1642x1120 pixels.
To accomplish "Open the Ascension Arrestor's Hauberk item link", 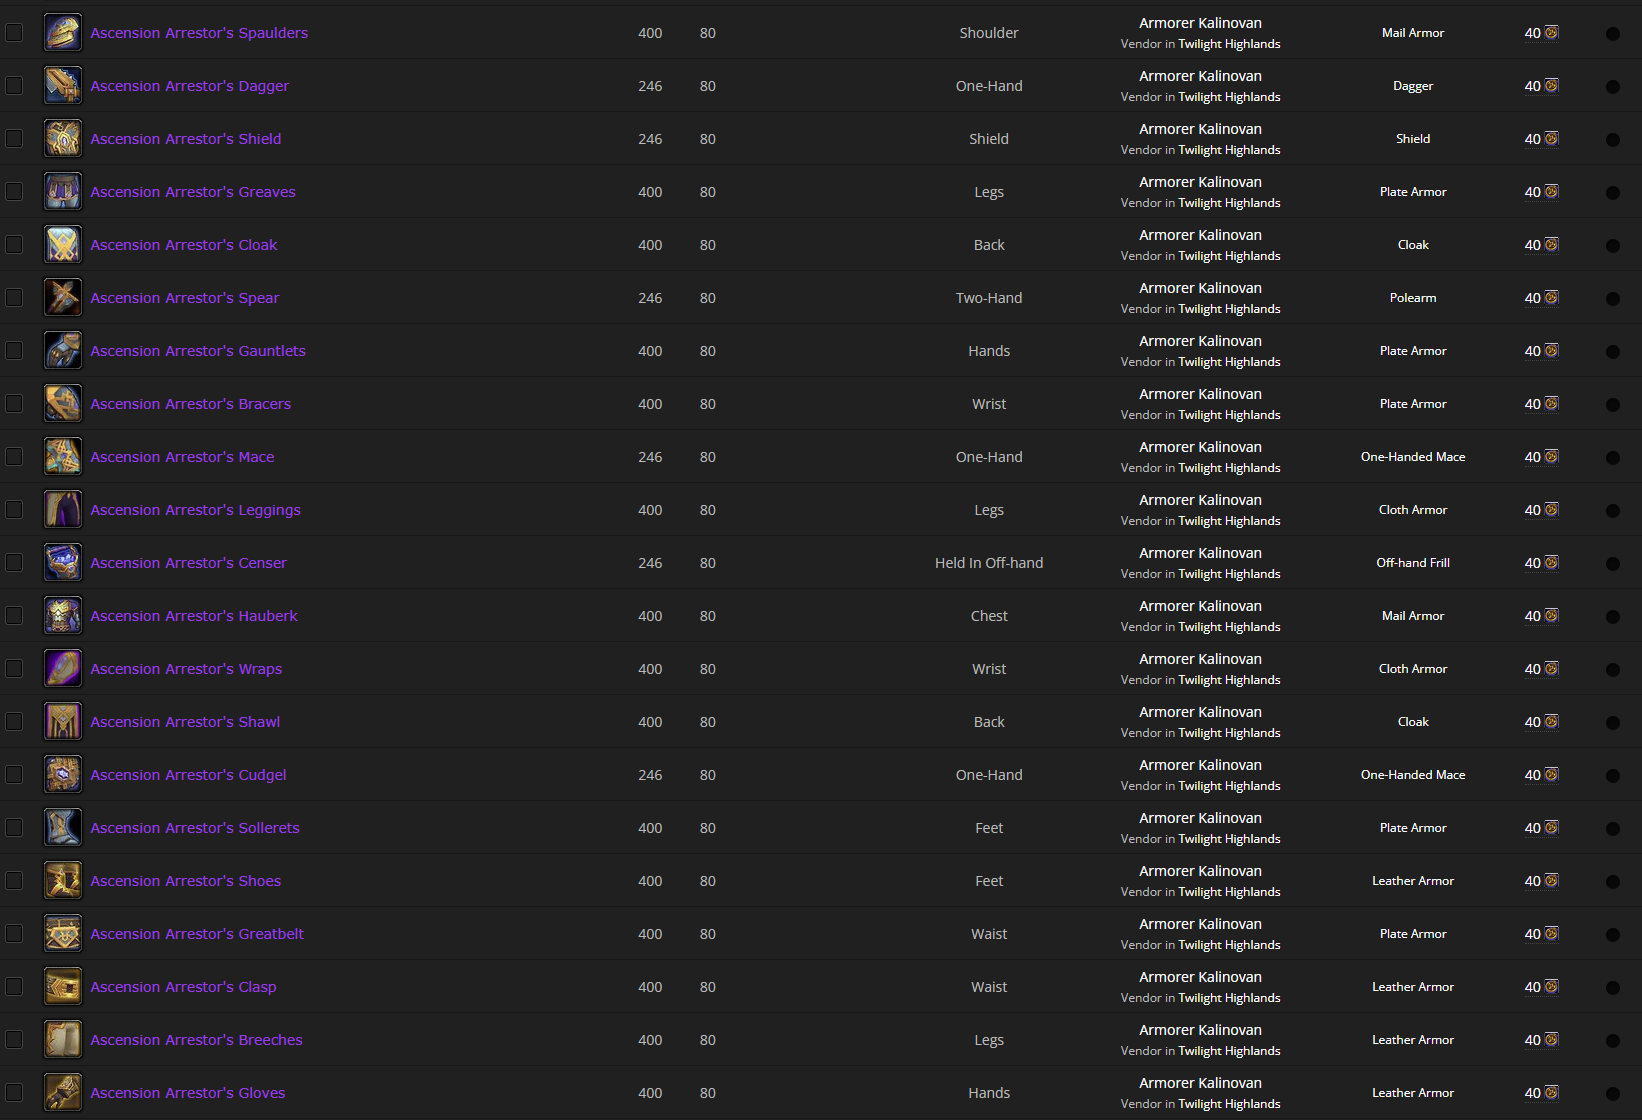I will (194, 616).
